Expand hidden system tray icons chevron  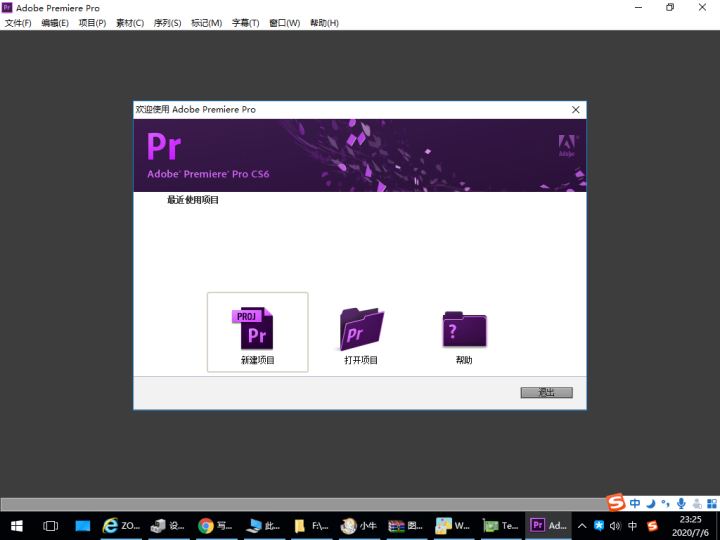tap(582, 526)
